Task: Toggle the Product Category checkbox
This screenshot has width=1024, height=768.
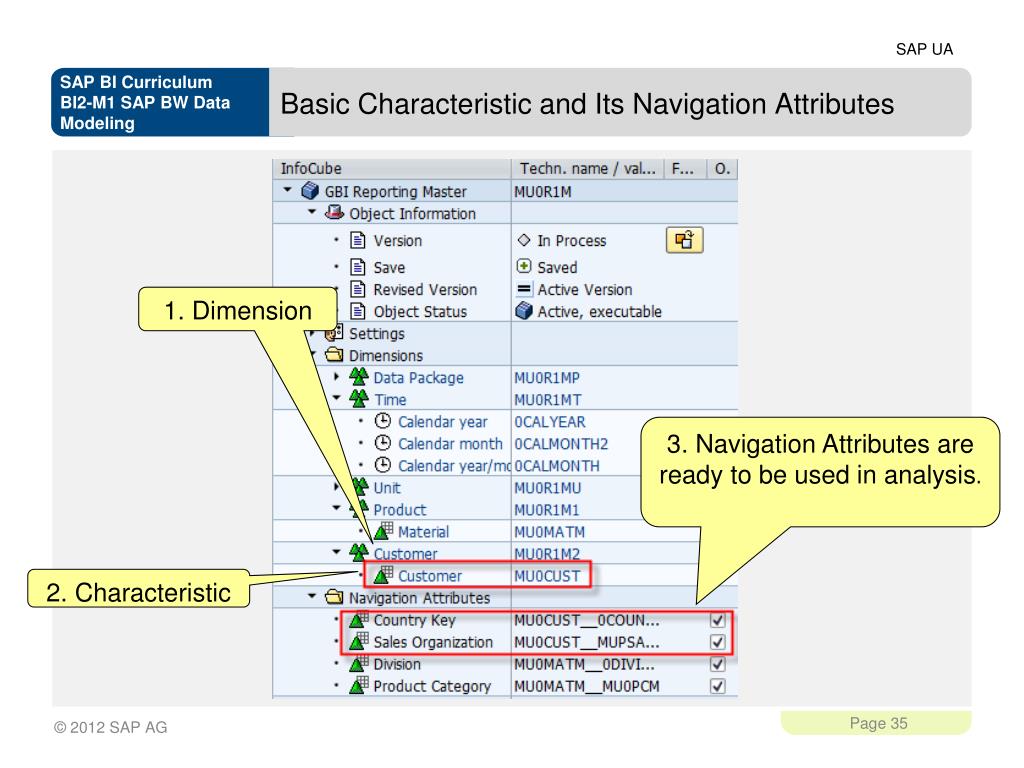Action: [715, 685]
